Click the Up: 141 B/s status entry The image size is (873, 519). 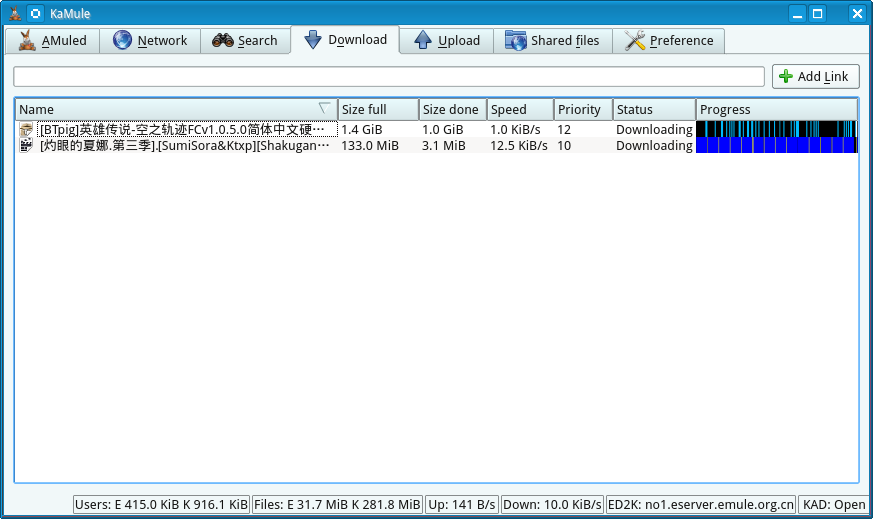point(462,505)
